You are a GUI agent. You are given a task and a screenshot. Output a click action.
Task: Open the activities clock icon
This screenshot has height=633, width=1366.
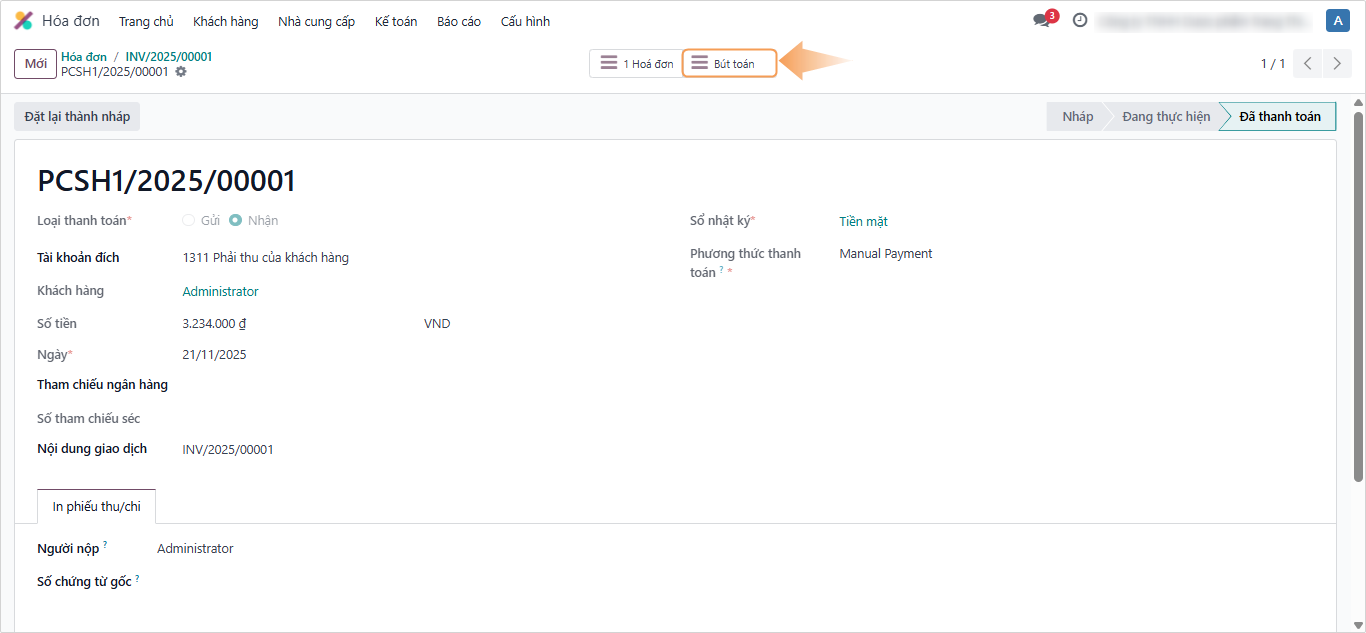coord(1080,20)
